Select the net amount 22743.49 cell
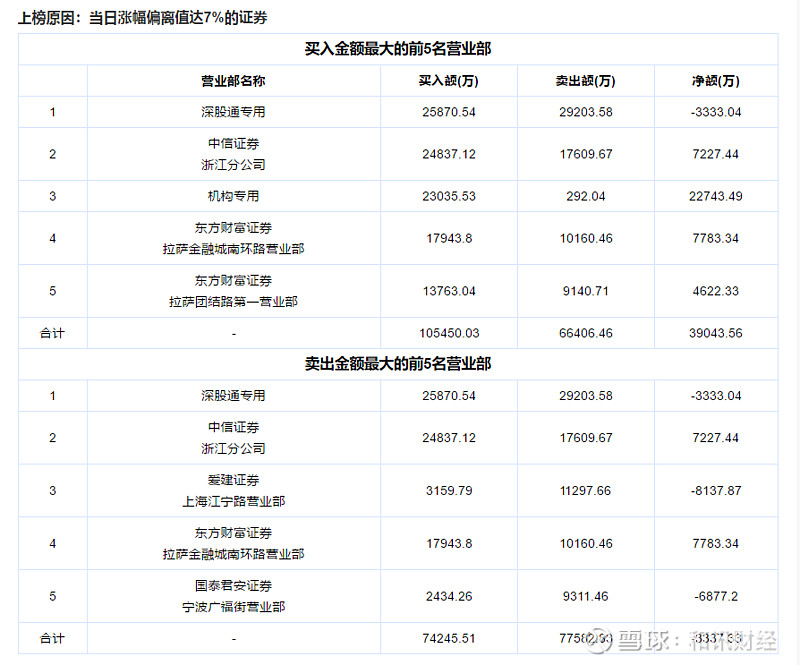 point(715,196)
